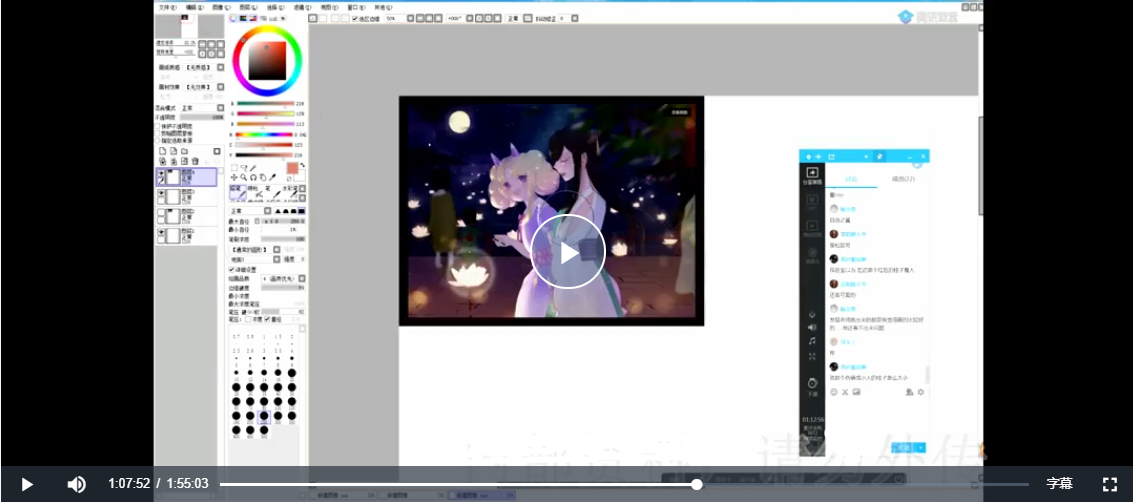
Task: Enter fullscreen mode in video player
Action: (x=1110, y=484)
